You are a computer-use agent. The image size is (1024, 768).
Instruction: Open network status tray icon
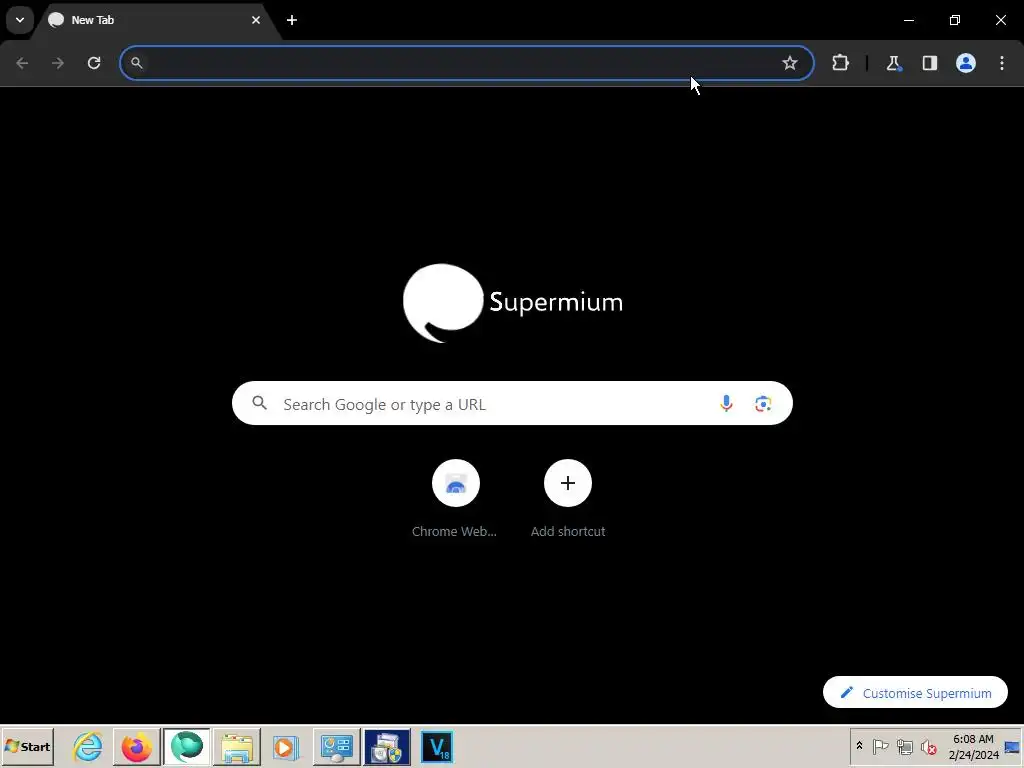pyautogui.click(x=904, y=746)
